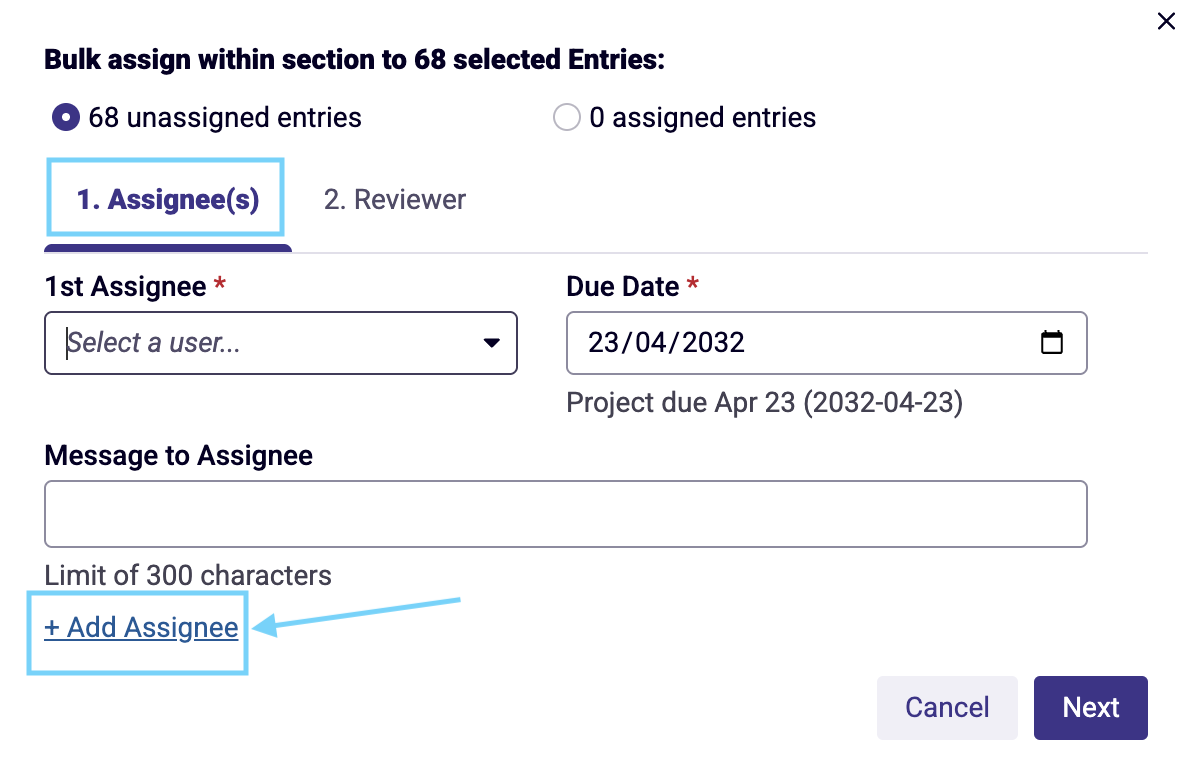Click the 'Message to Assignee' field label

point(179,456)
